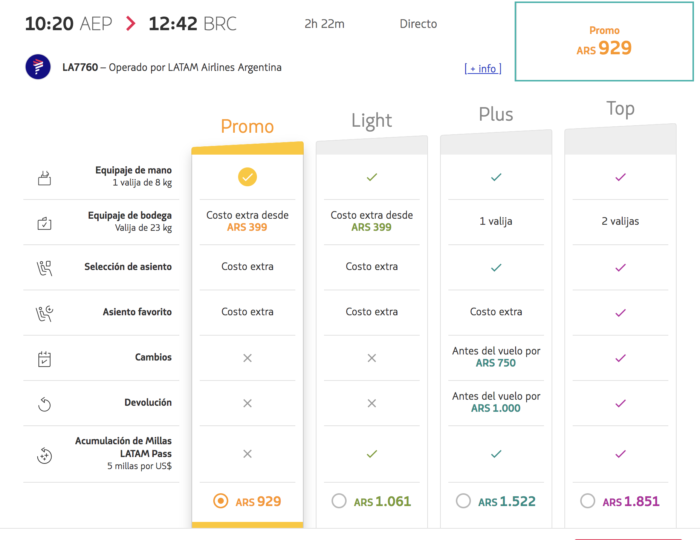Expand flight details with + info link
This screenshot has height=540, width=700.
[x=482, y=69]
